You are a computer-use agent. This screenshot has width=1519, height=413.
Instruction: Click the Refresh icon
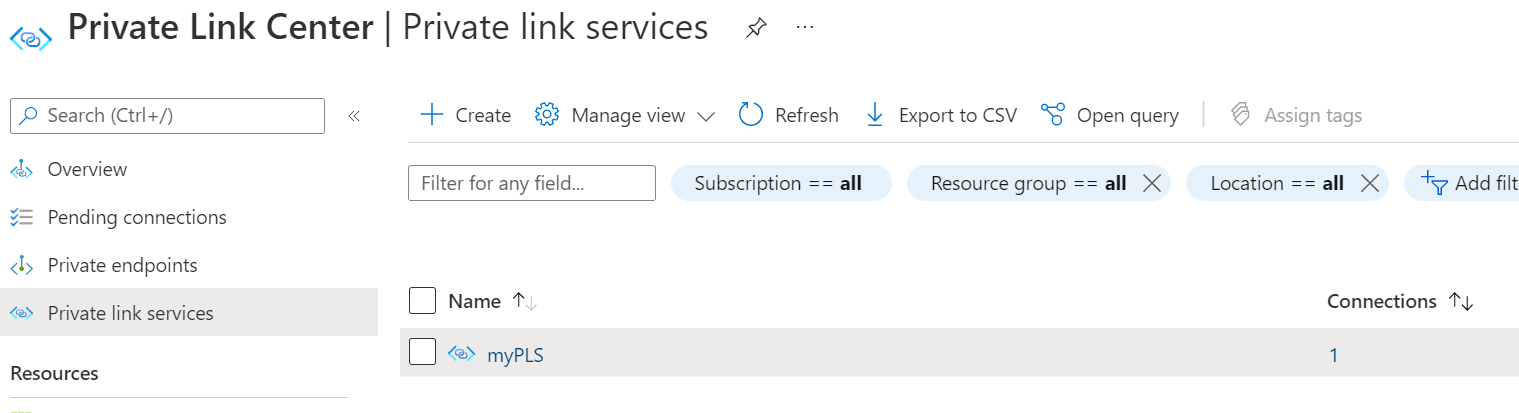(751, 115)
